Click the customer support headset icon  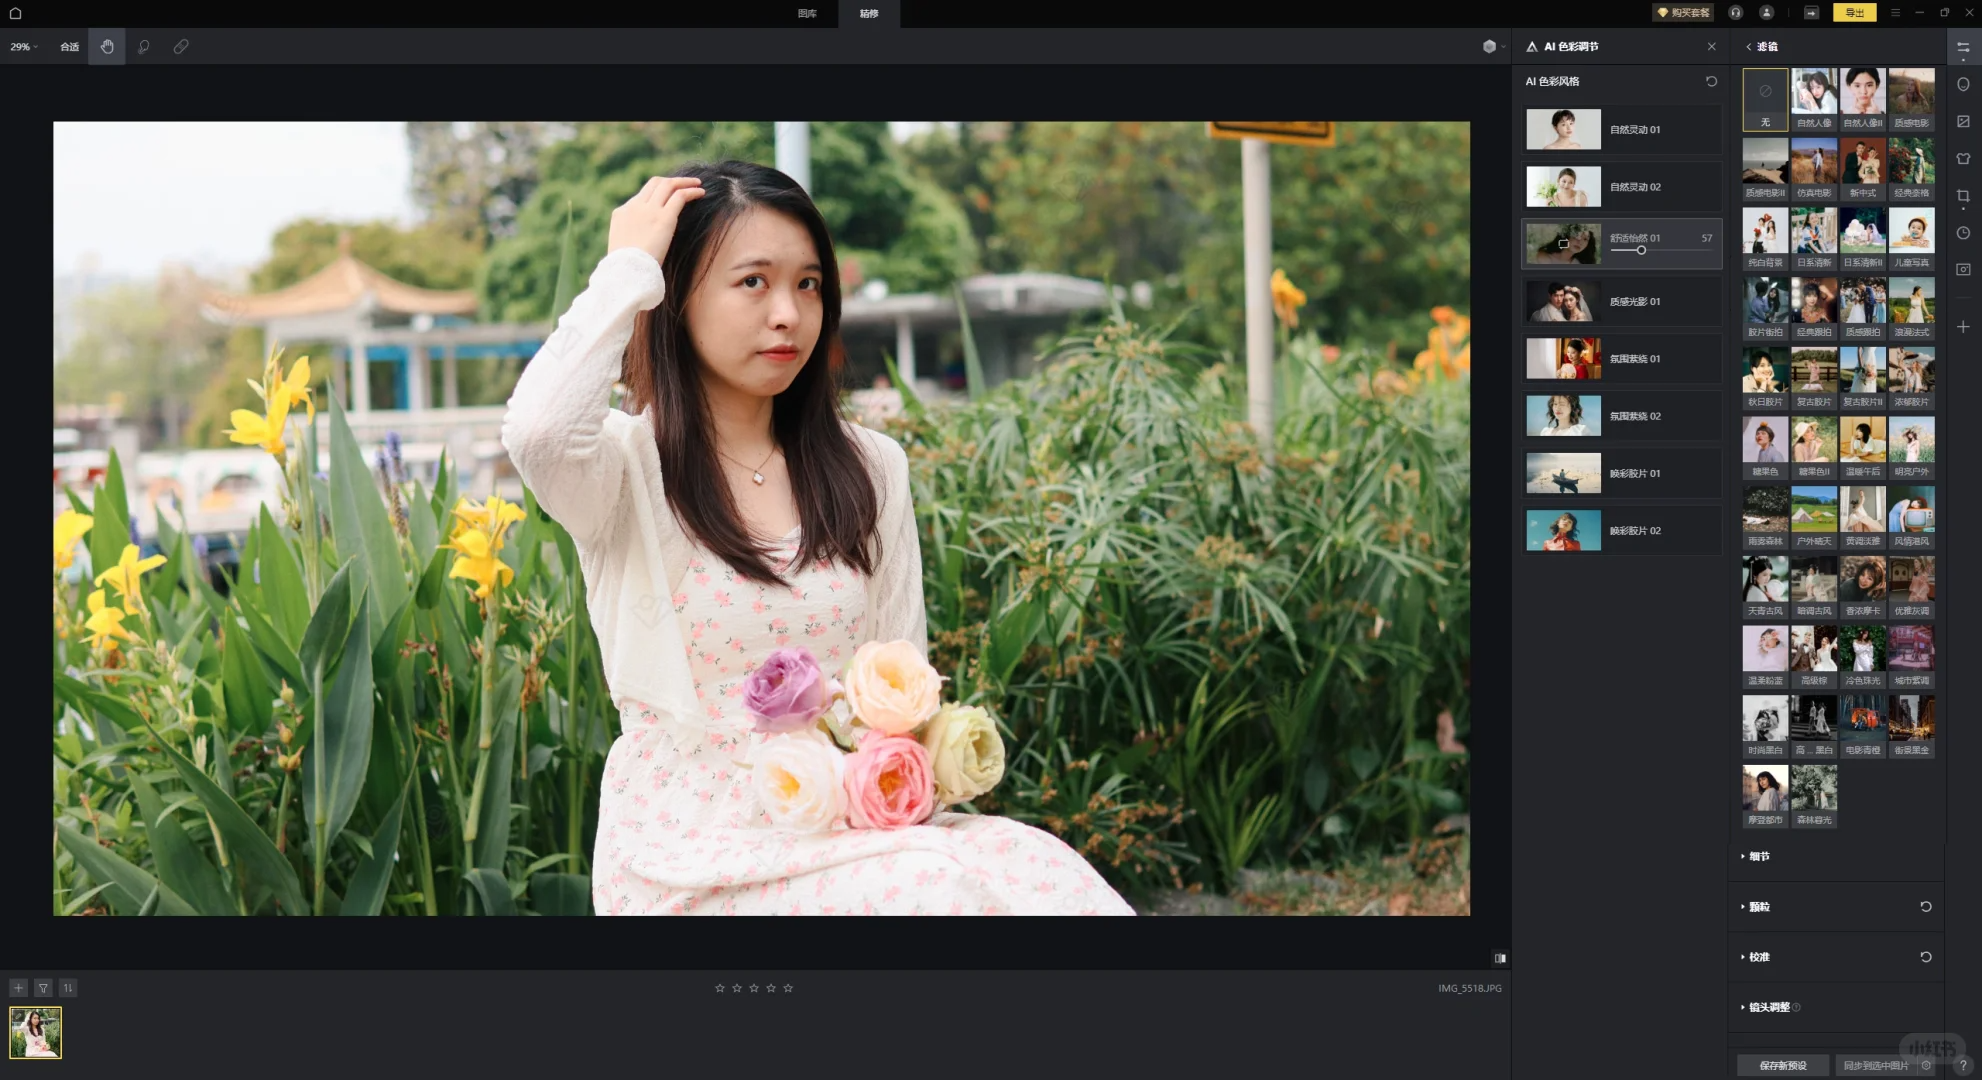click(x=1736, y=13)
